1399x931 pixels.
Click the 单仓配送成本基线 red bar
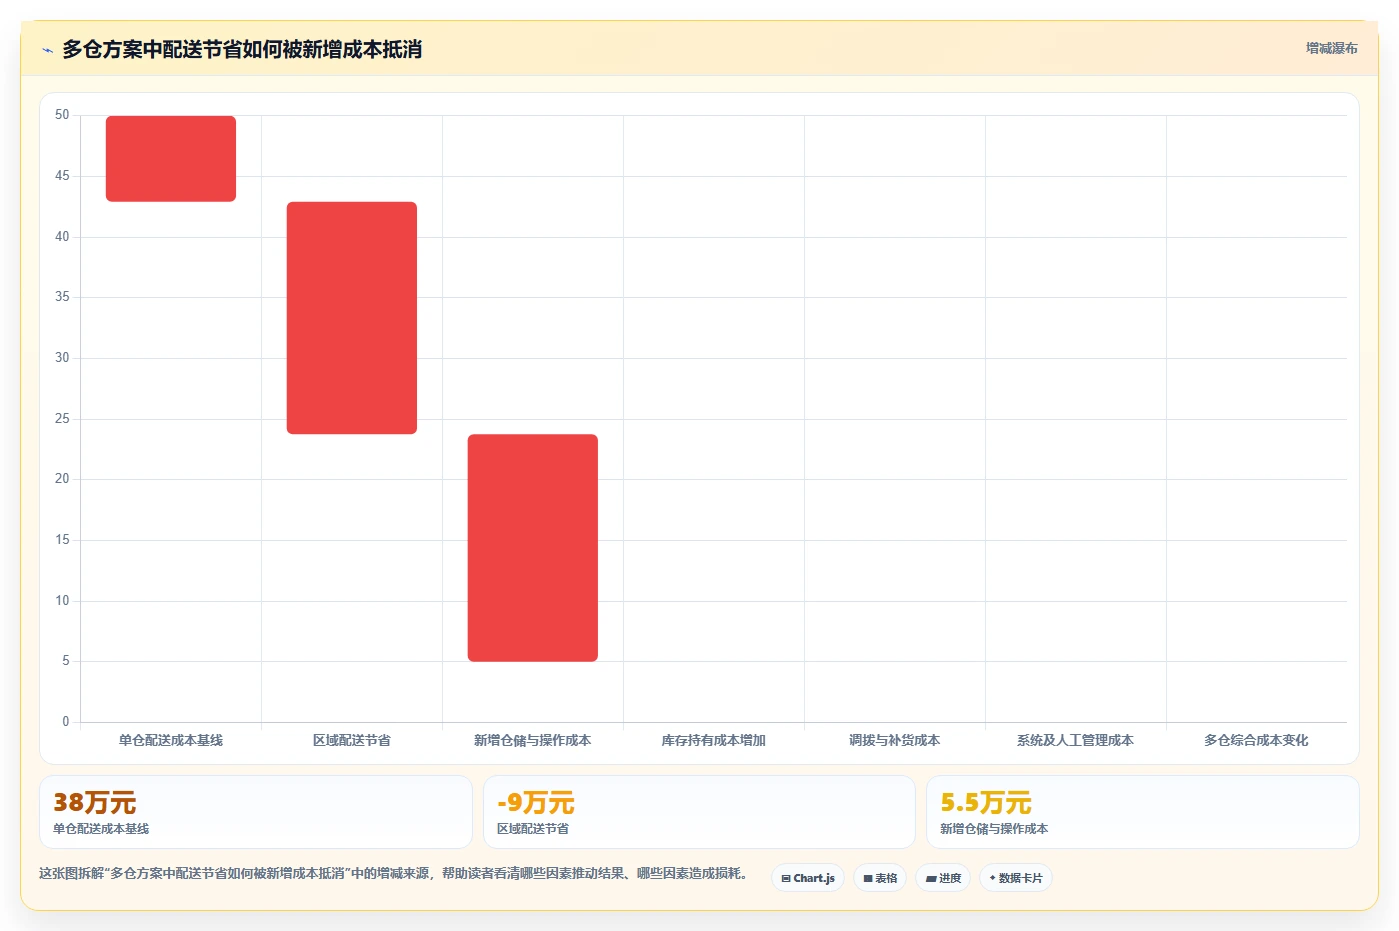pos(171,159)
